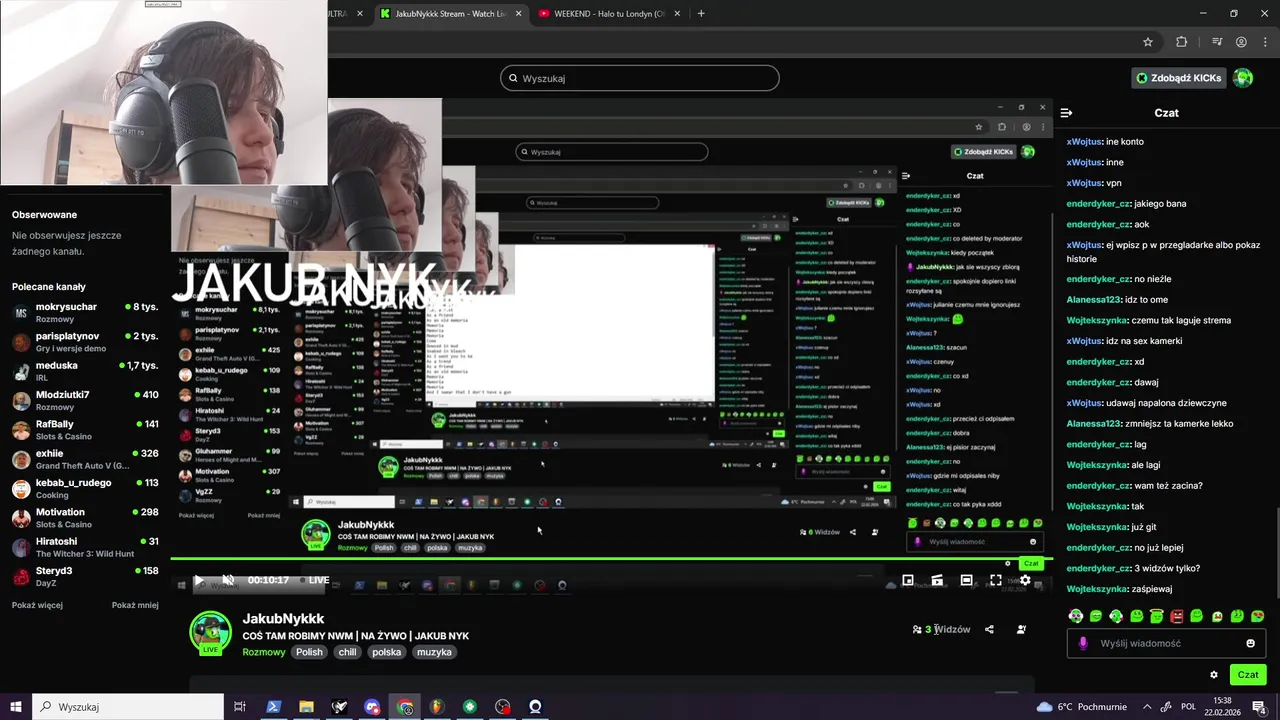This screenshot has height=720, width=1280.
Task: Jump to LIVE in the player
Action: [314, 580]
